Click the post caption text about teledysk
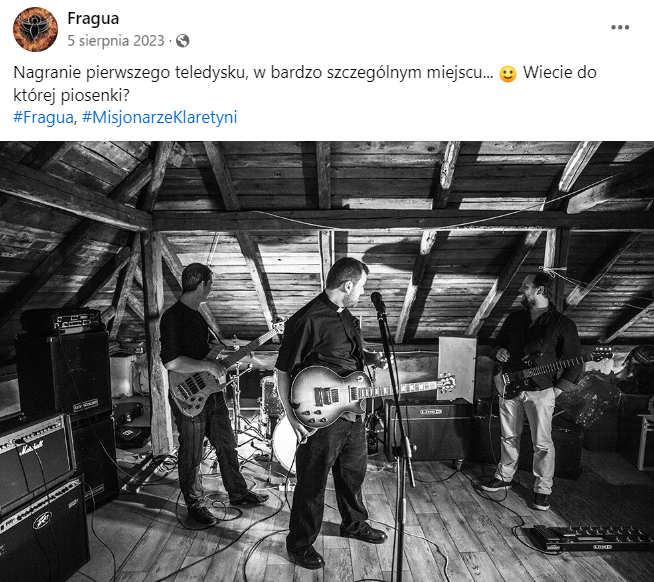Image resolution: width=654 pixels, height=582 pixels. click(305, 84)
